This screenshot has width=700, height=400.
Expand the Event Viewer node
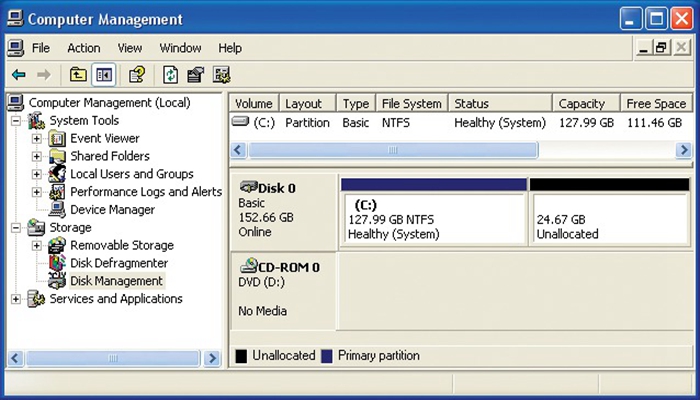[37, 139]
